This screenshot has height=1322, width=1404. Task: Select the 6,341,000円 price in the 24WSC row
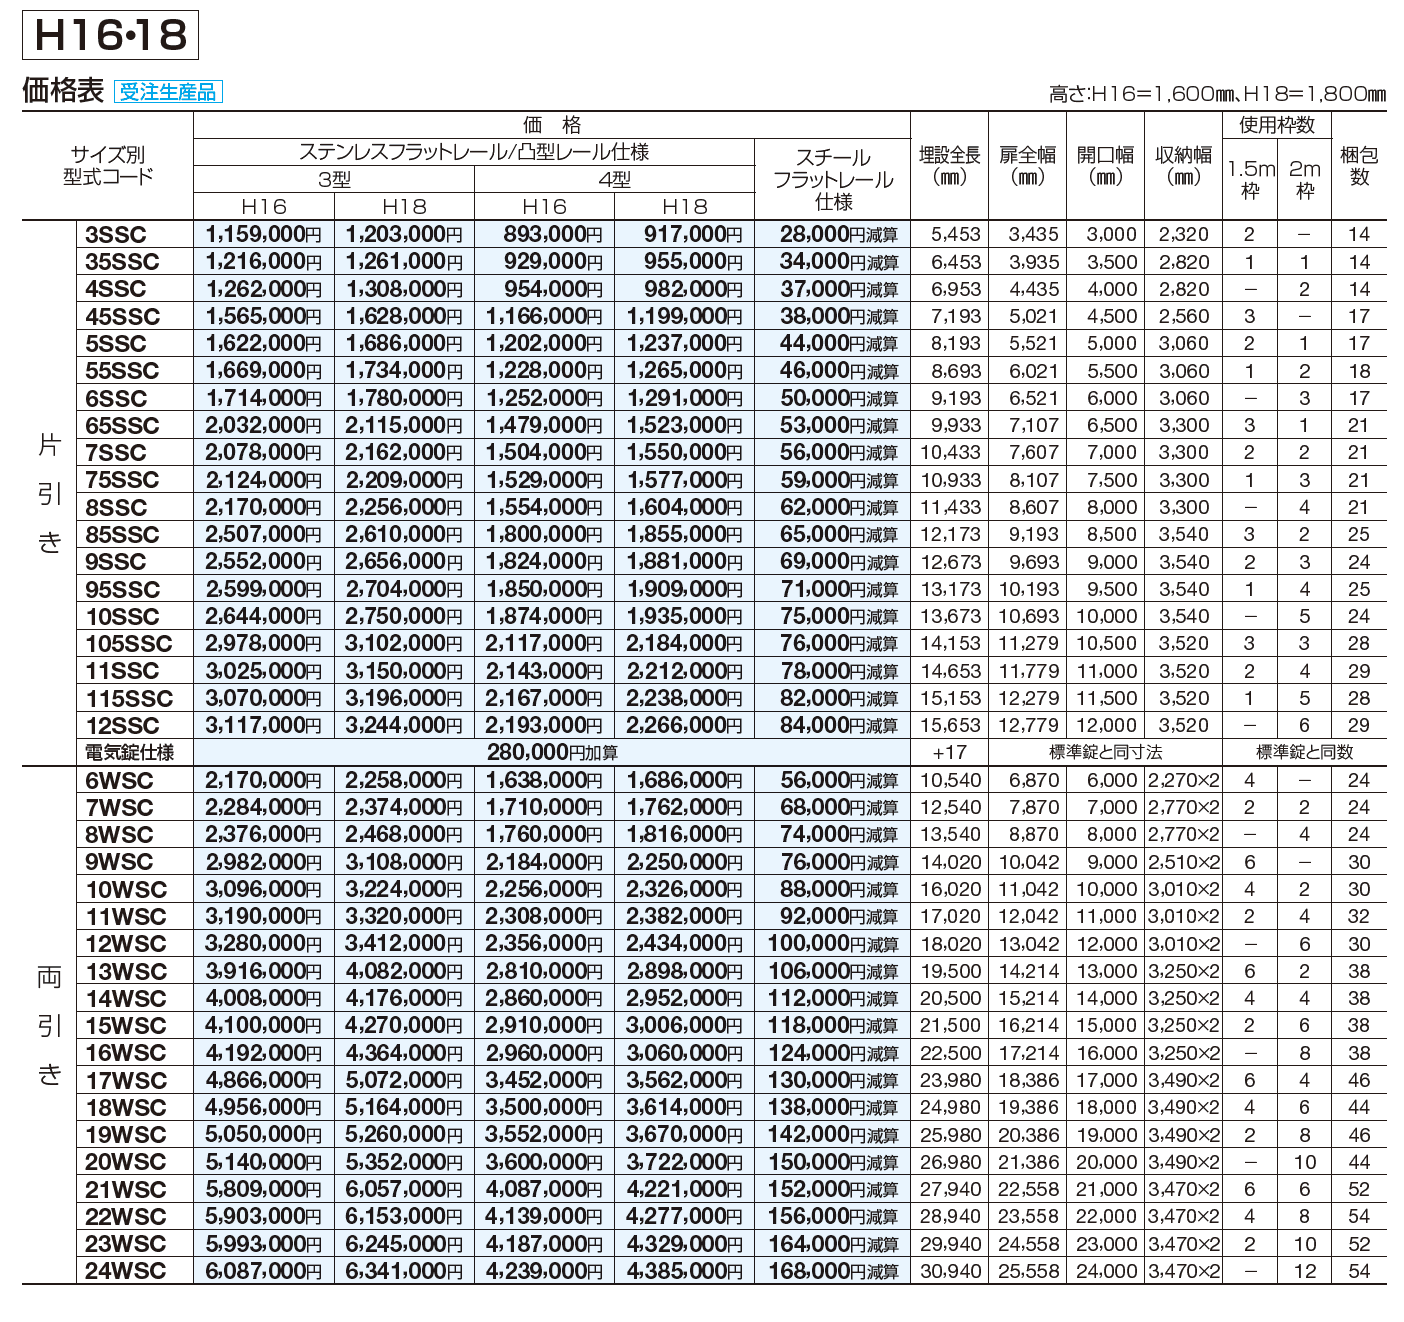404,1271
